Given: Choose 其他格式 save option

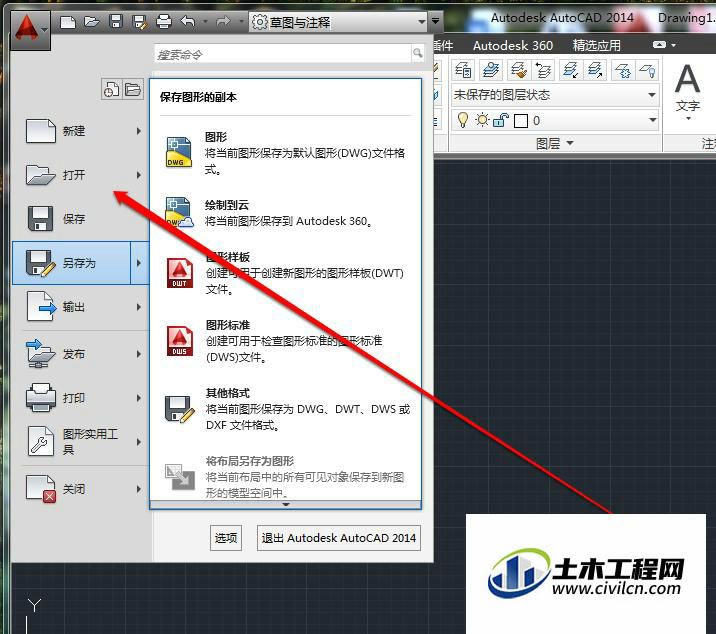Looking at the screenshot, I should (285, 409).
